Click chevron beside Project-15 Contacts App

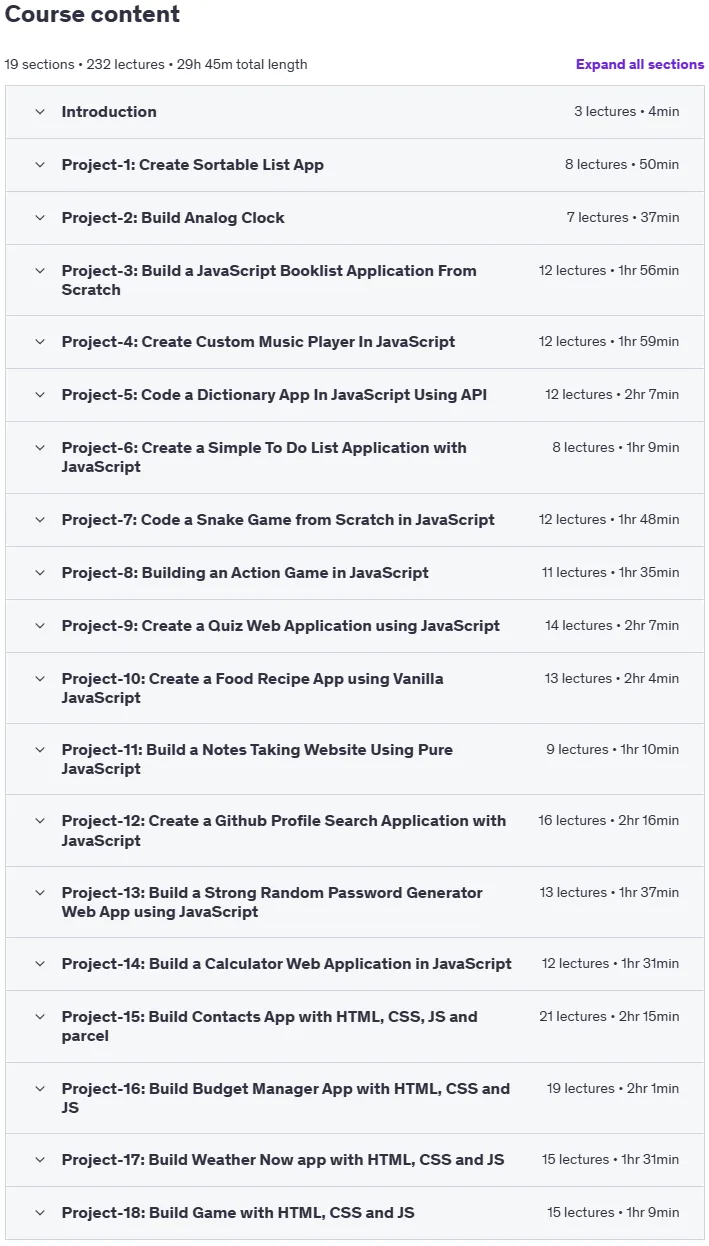point(40,1017)
